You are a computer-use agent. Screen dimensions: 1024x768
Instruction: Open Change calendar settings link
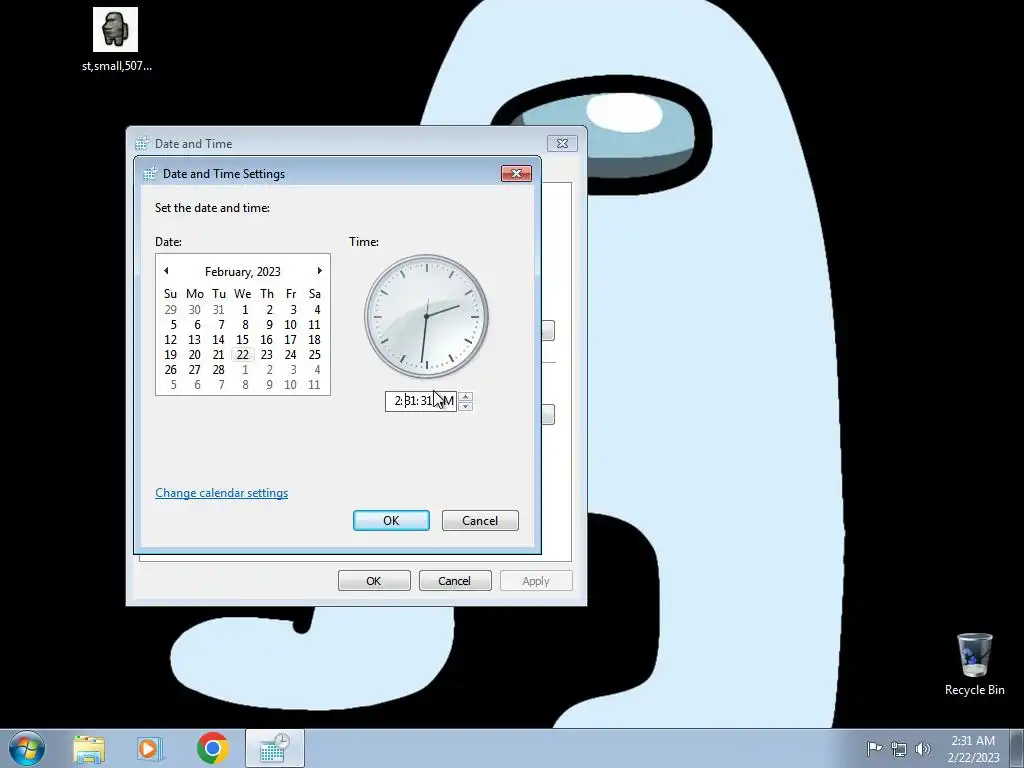click(x=221, y=492)
